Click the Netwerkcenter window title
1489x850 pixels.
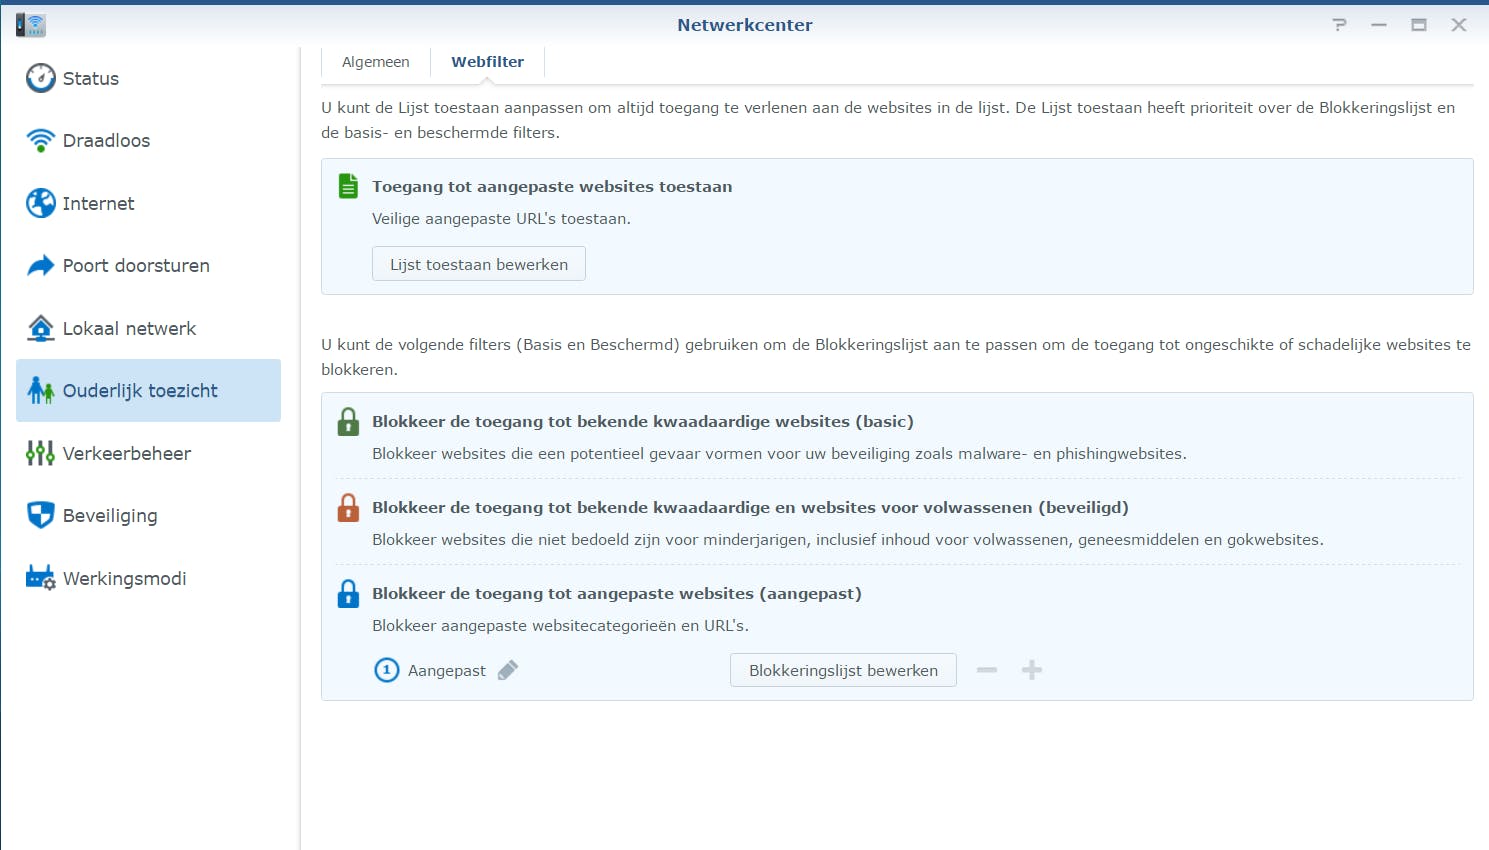(x=745, y=25)
